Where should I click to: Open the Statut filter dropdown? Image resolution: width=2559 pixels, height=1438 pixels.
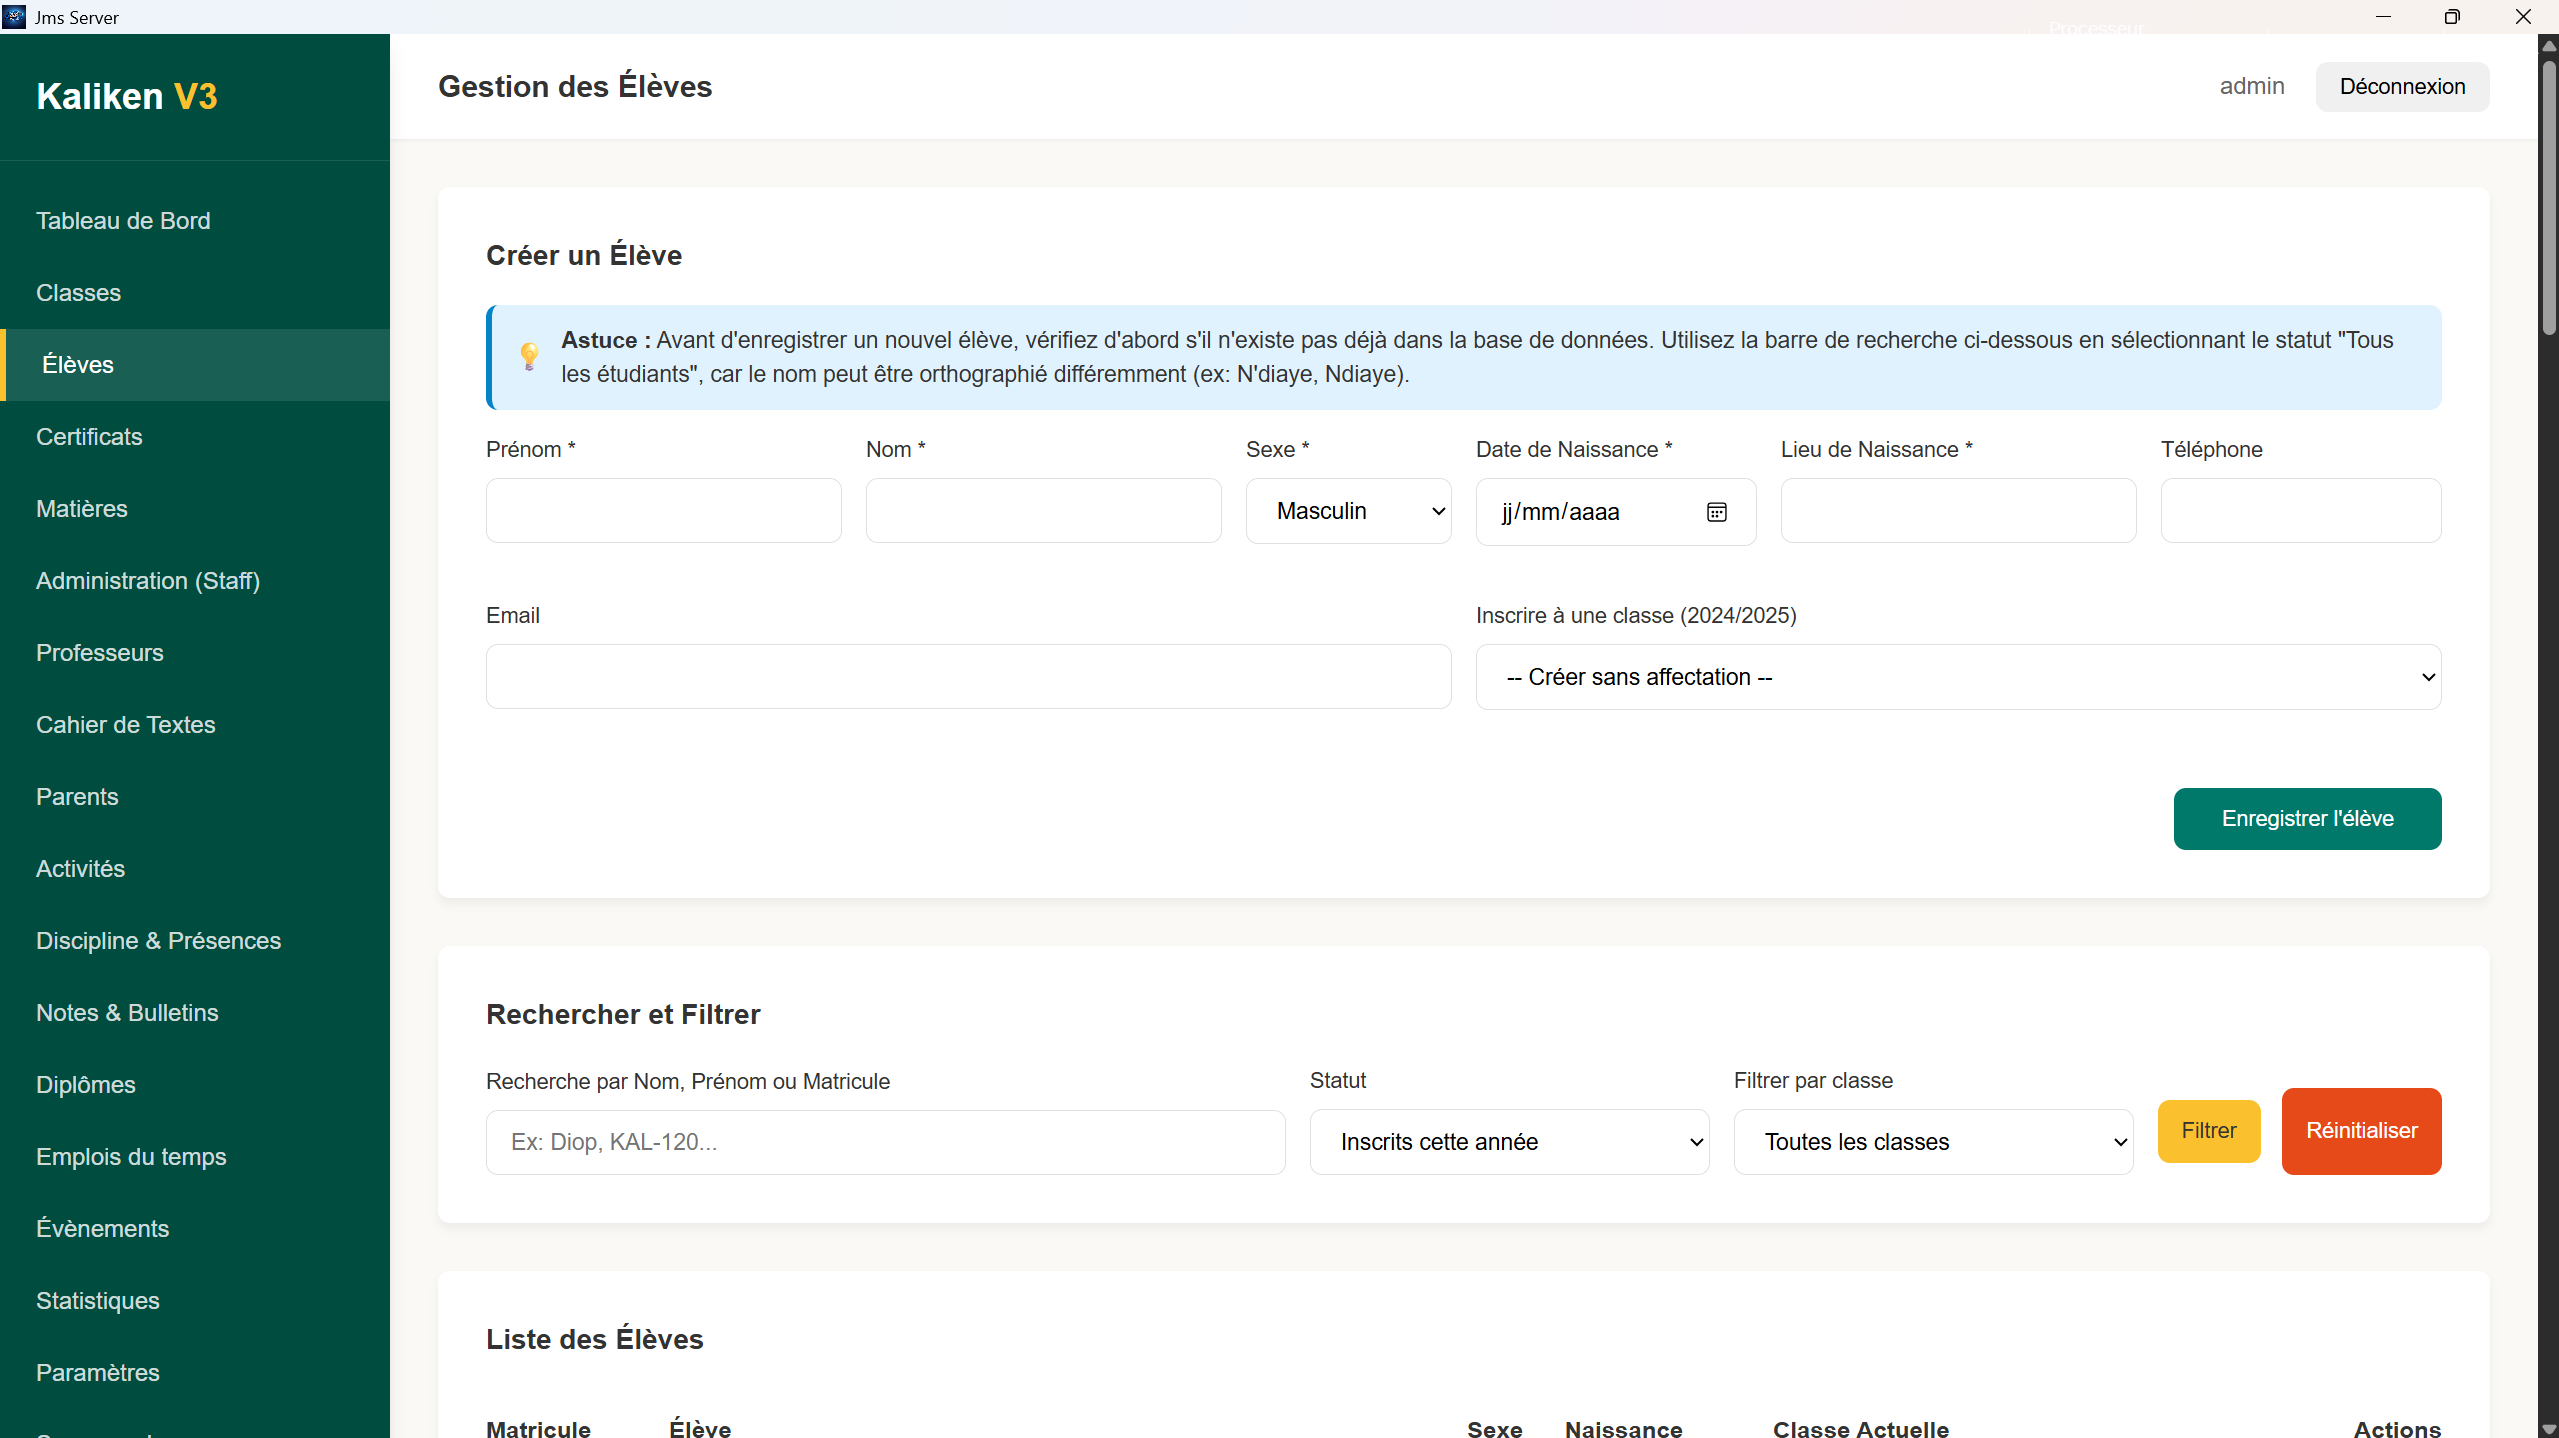tap(1508, 1142)
